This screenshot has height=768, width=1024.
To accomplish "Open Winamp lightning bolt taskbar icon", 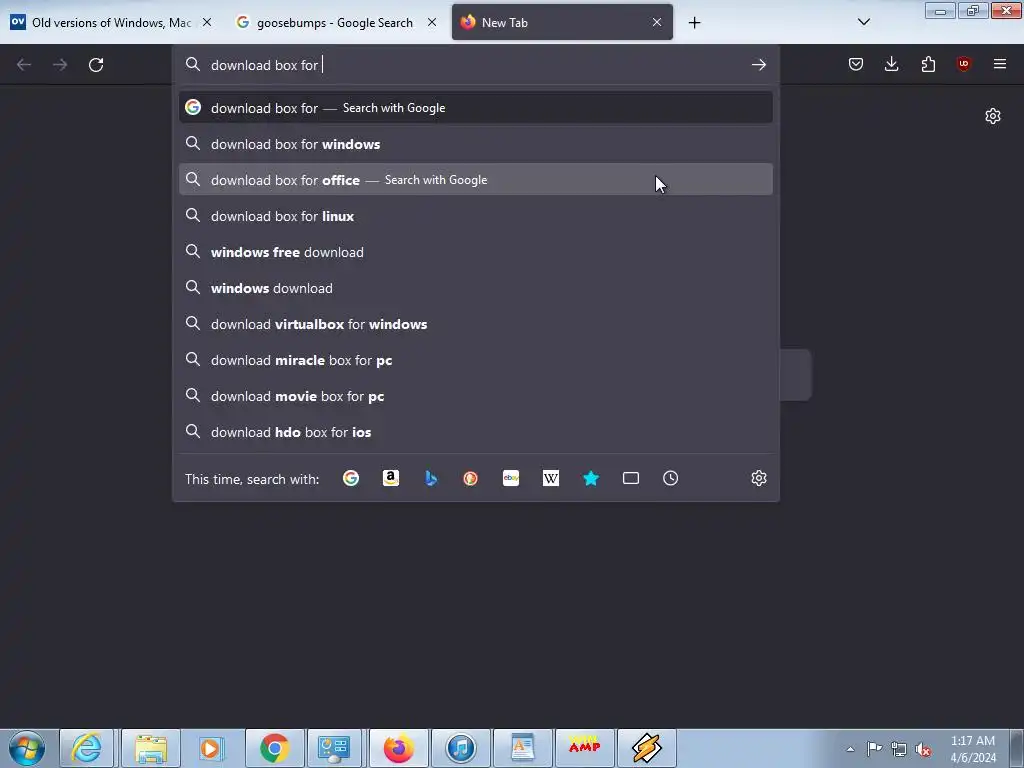I will [647, 748].
